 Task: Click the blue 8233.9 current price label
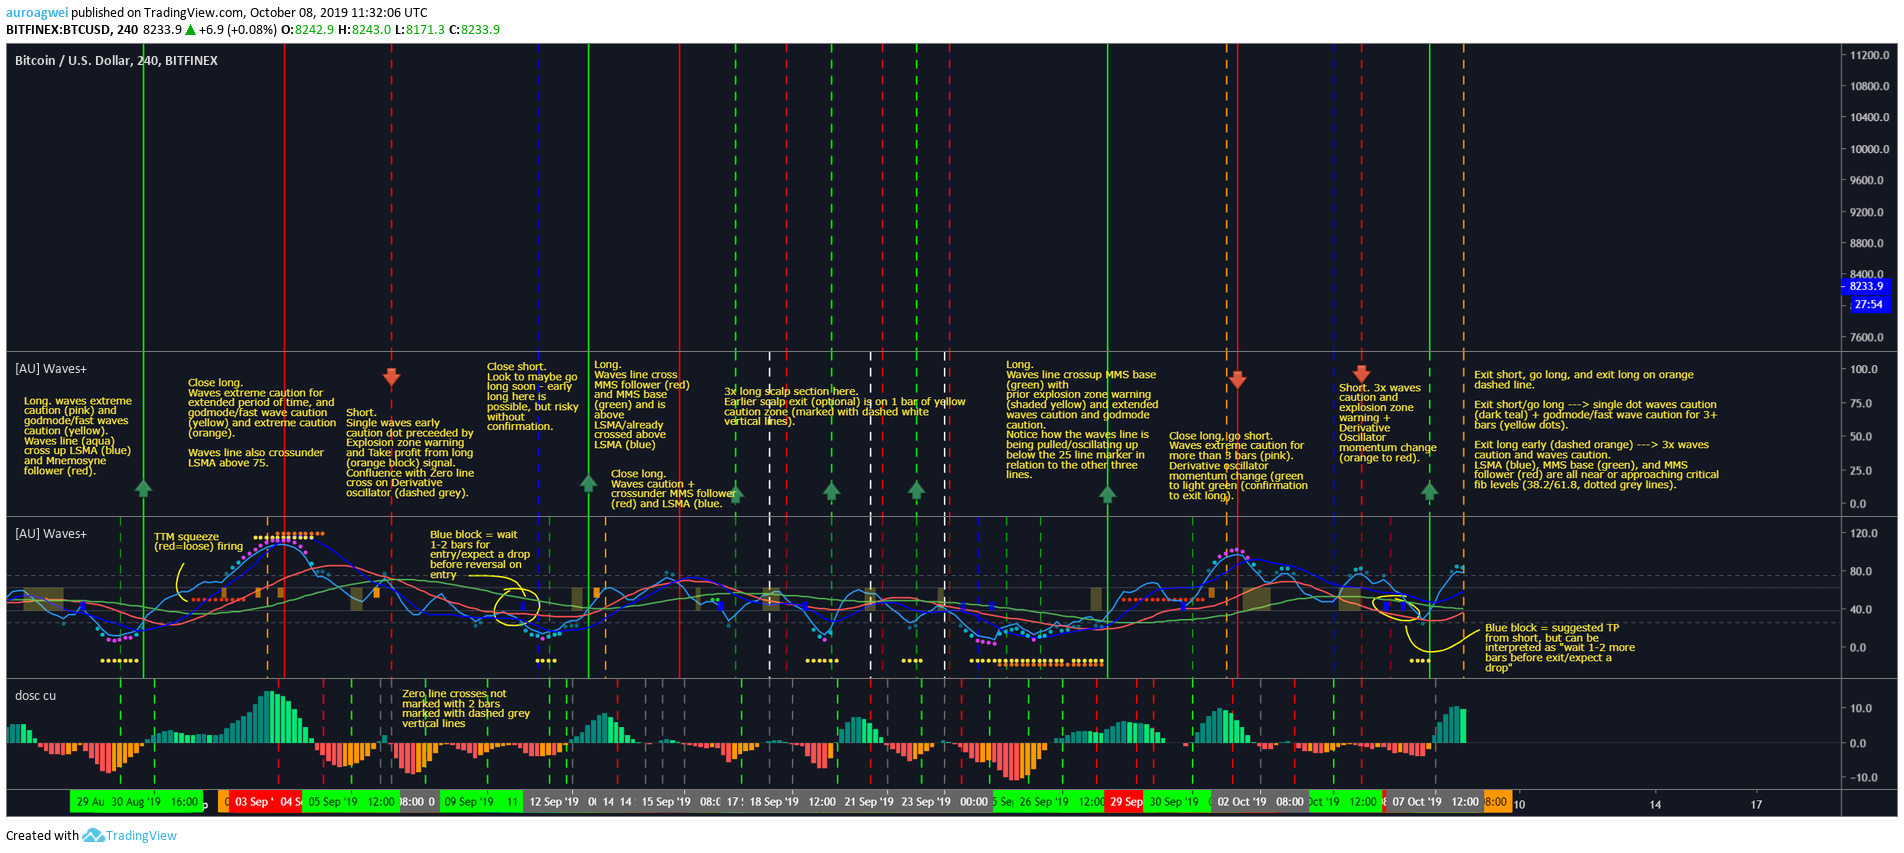(1866, 286)
